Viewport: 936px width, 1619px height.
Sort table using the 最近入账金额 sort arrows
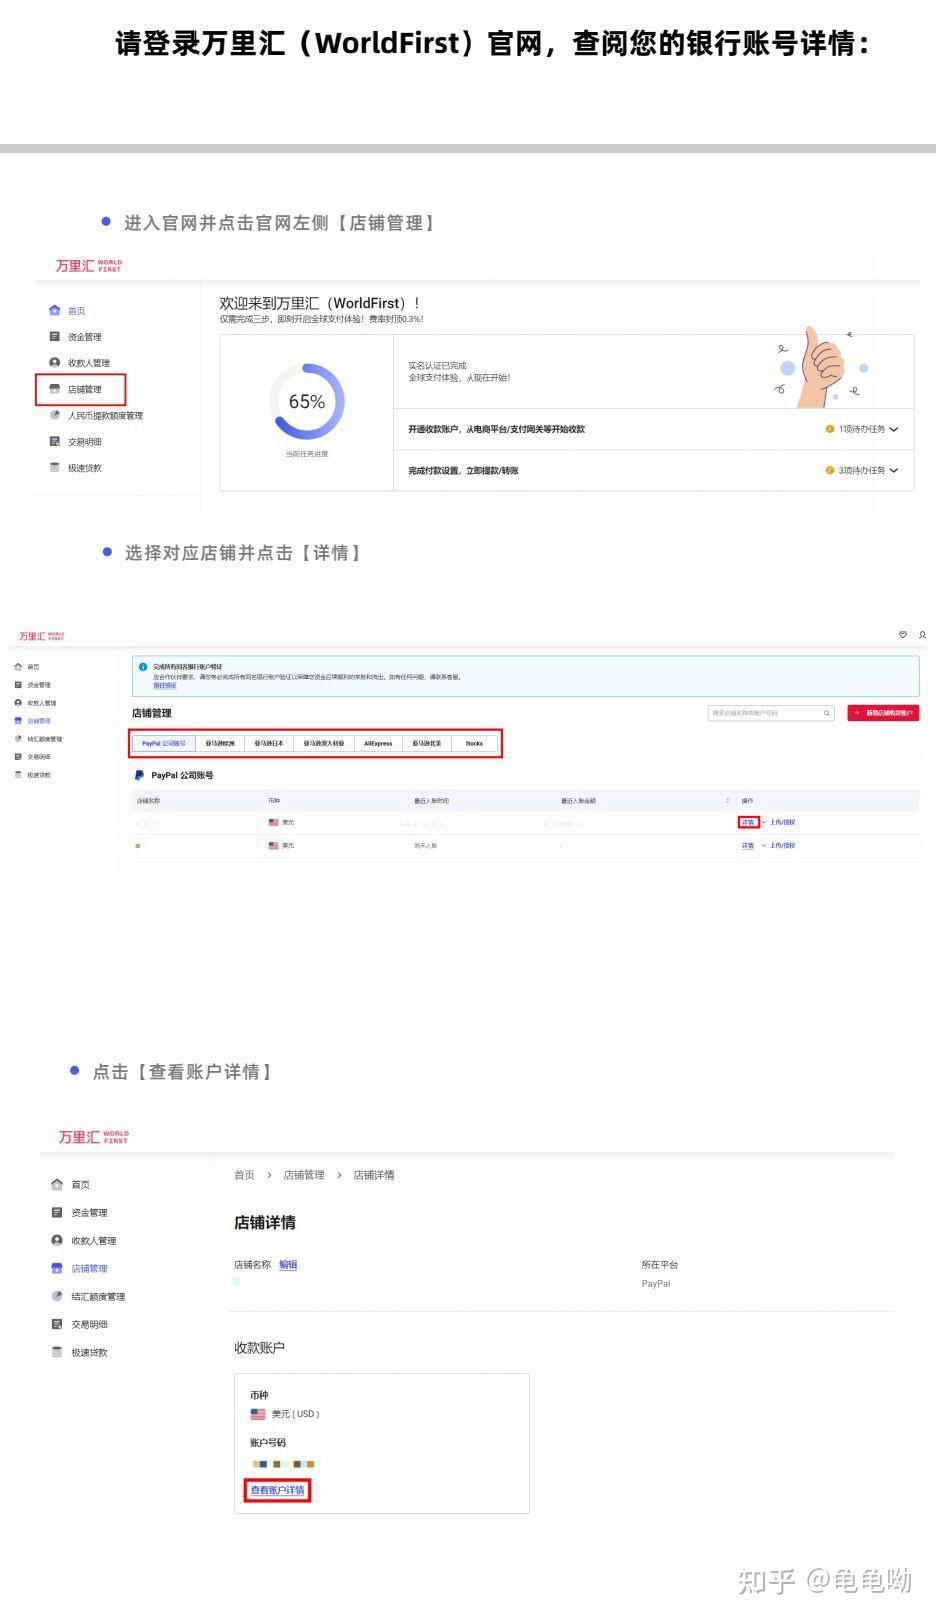click(x=727, y=801)
